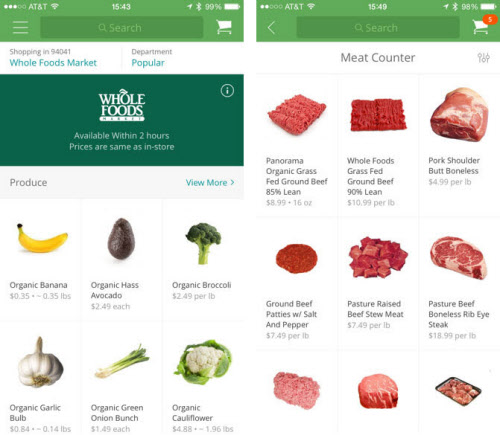Open Meat Counter filter sliders icon
Viewport: 500px width, 435px height.
point(483,58)
